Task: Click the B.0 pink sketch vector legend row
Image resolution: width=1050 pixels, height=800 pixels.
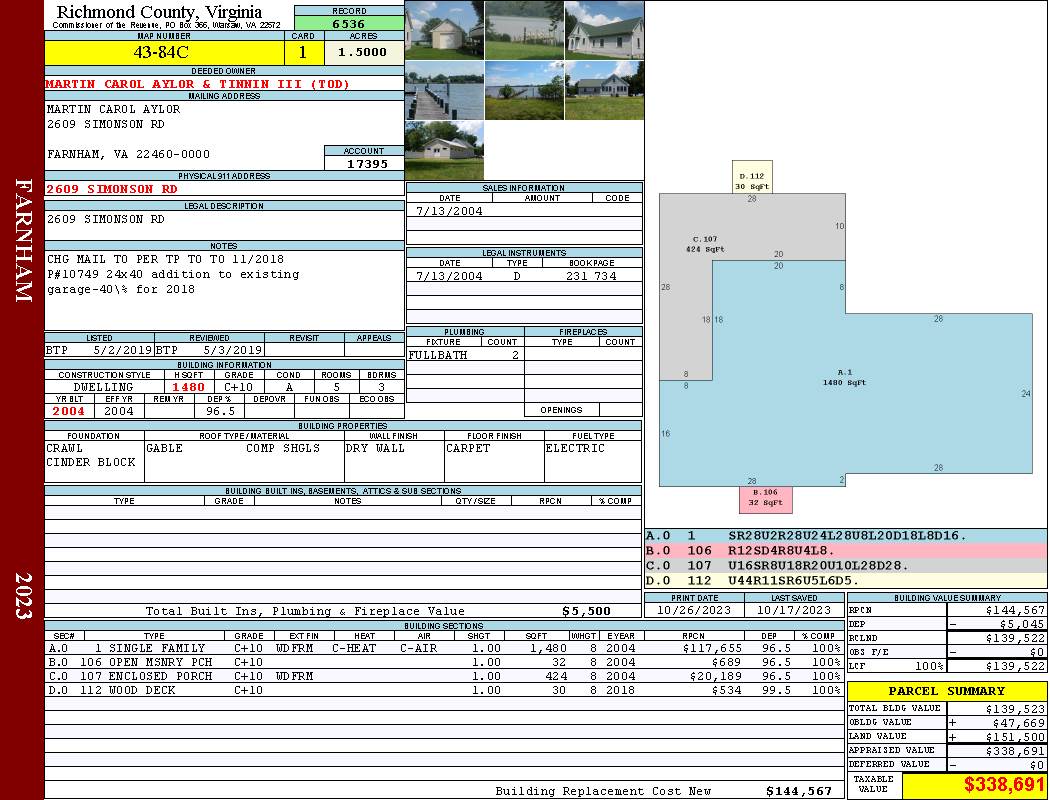Action: (845, 550)
